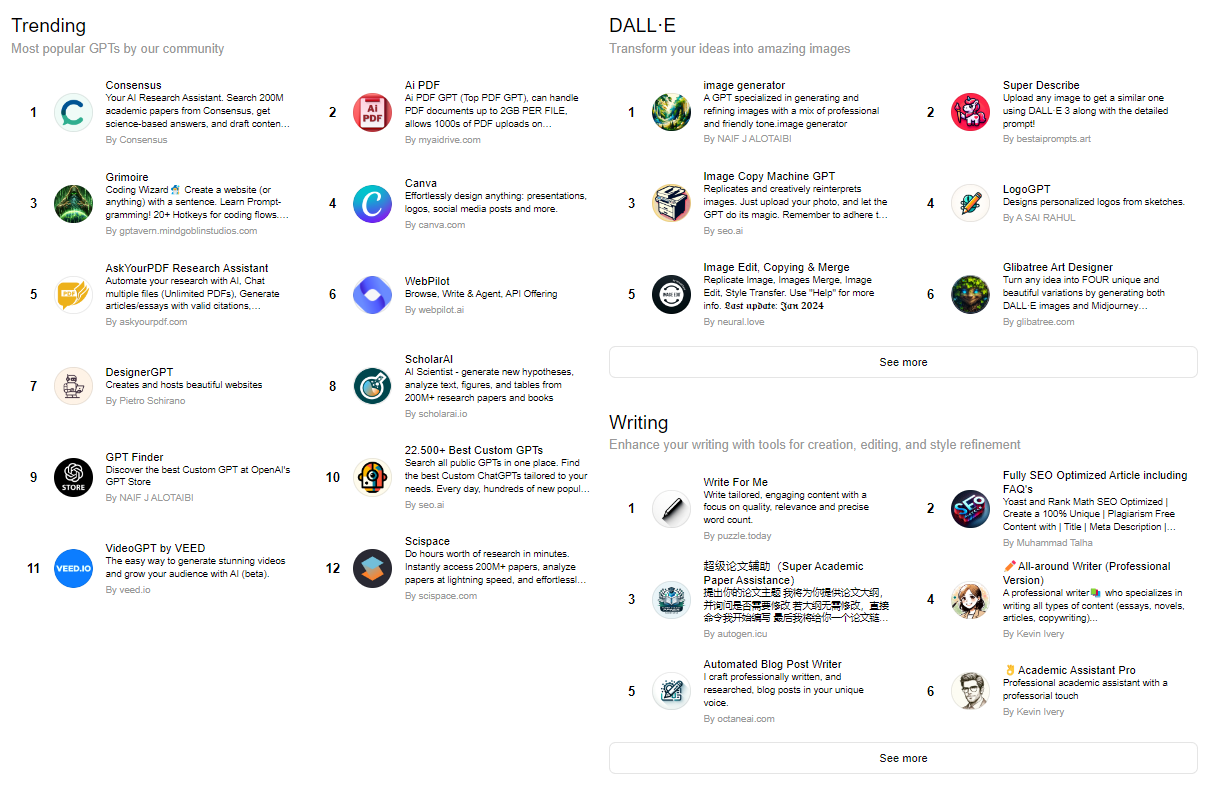The height and width of the screenshot is (785, 1210).
Task: Click the Image Copy Machine GPT title
Action: [x=769, y=176]
